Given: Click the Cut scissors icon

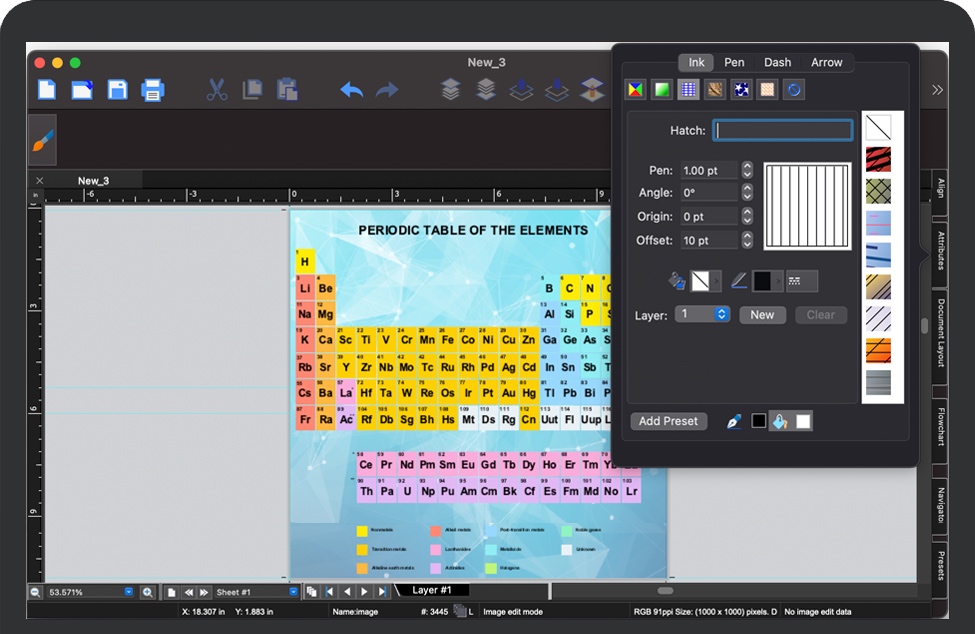Looking at the screenshot, I should pyautogui.click(x=217, y=90).
